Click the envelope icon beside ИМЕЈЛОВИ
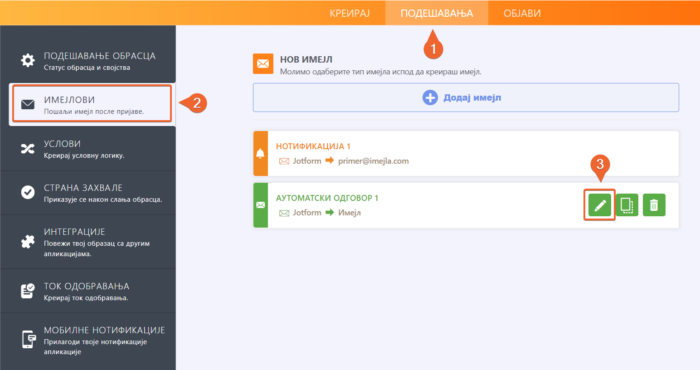700x370 pixels. (28, 104)
